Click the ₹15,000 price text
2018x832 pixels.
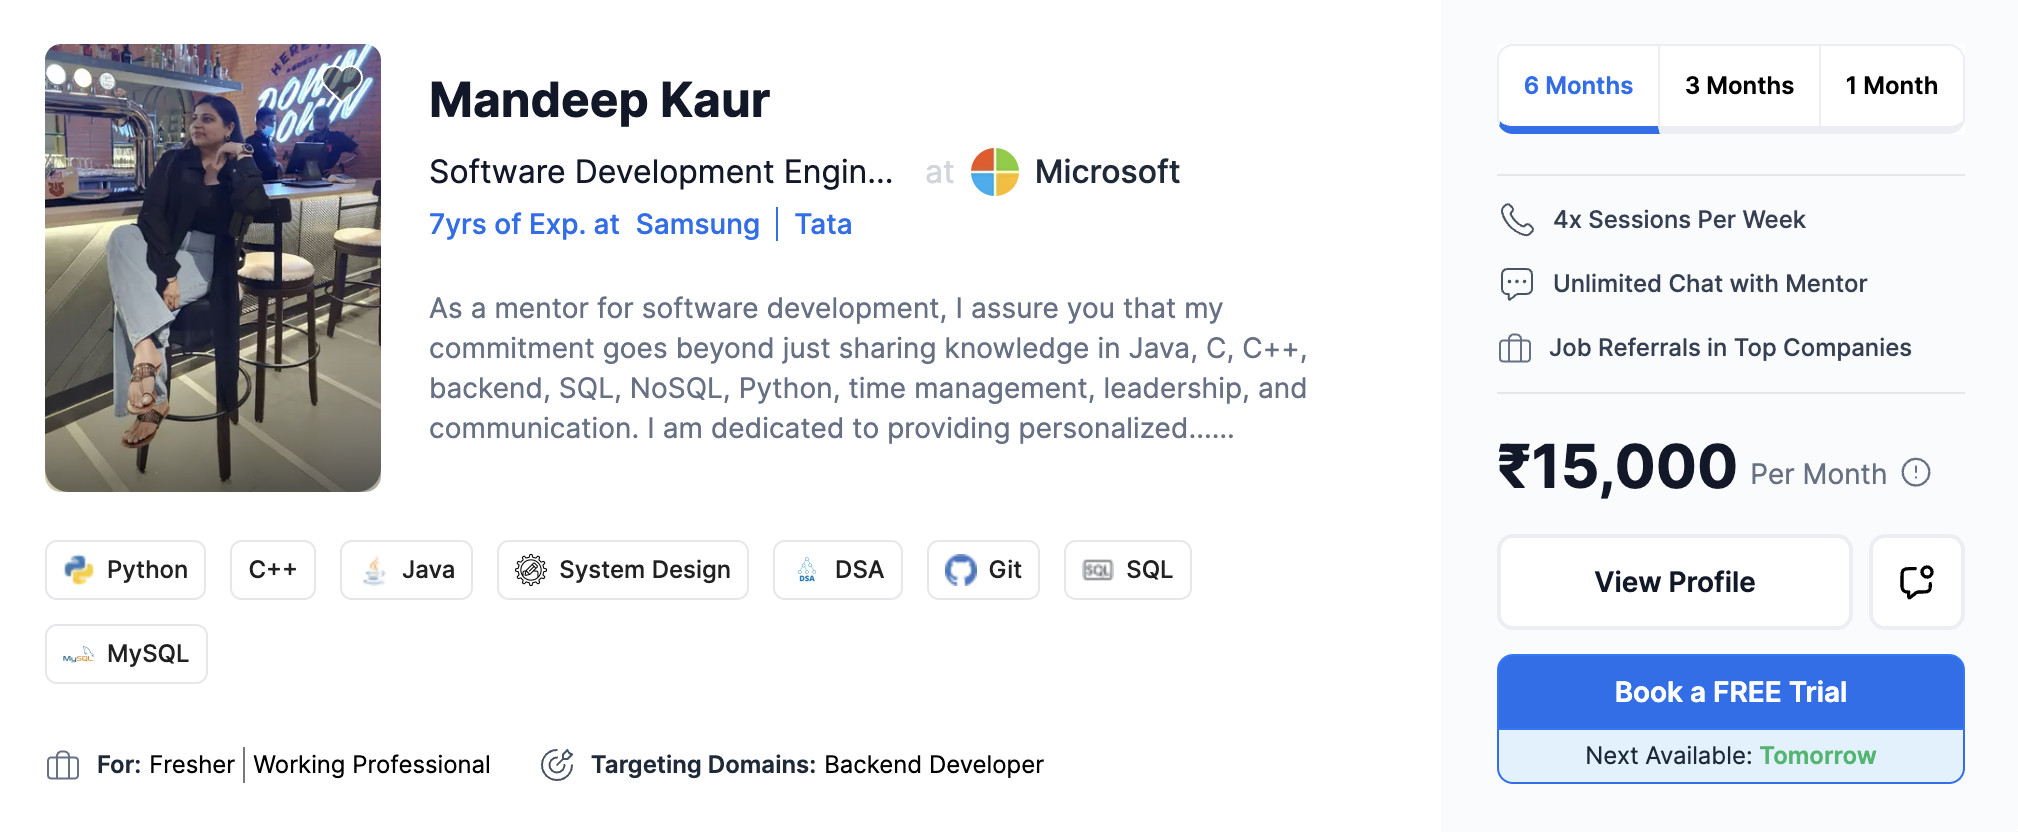click(1617, 467)
